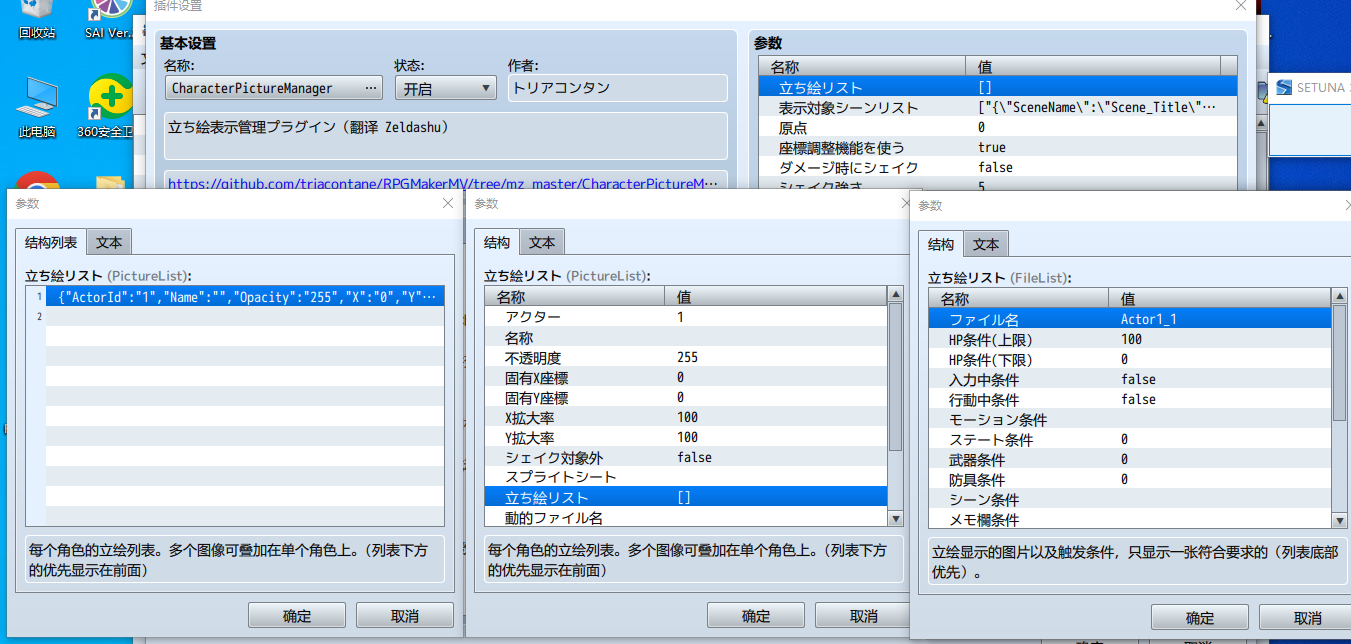Select the シーン条件 row
The image size is (1351, 644).
coord(1130,499)
